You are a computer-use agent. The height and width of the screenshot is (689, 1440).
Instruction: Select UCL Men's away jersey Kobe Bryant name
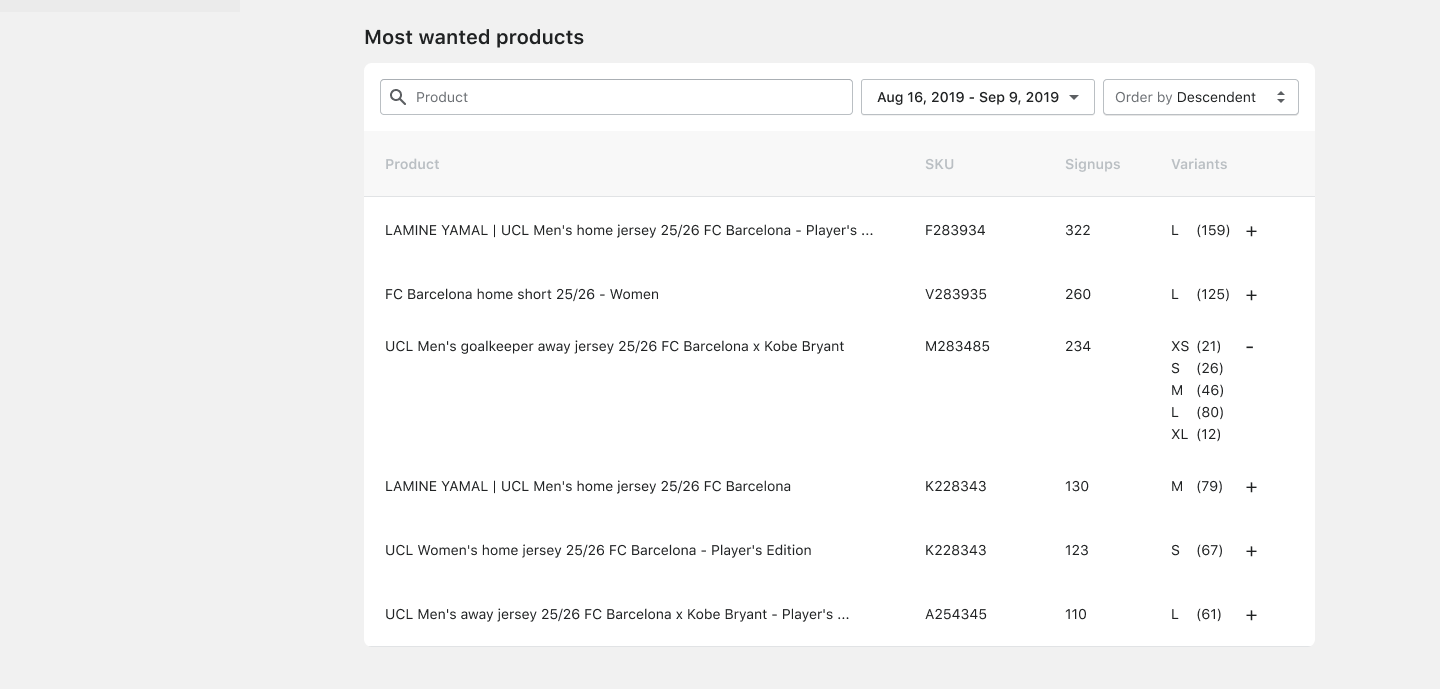(617, 614)
